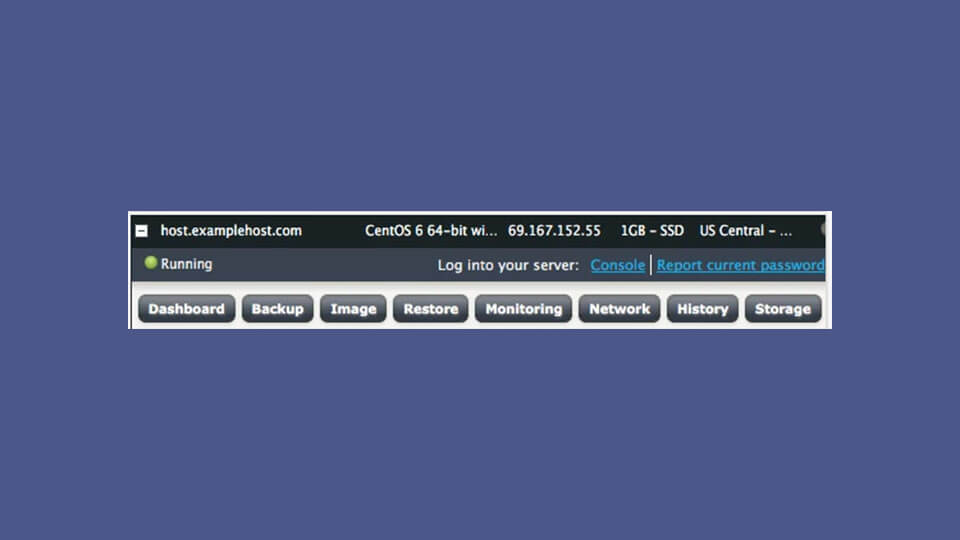Click the US Central region label
960x540 pixels.
tap(745, 231)
